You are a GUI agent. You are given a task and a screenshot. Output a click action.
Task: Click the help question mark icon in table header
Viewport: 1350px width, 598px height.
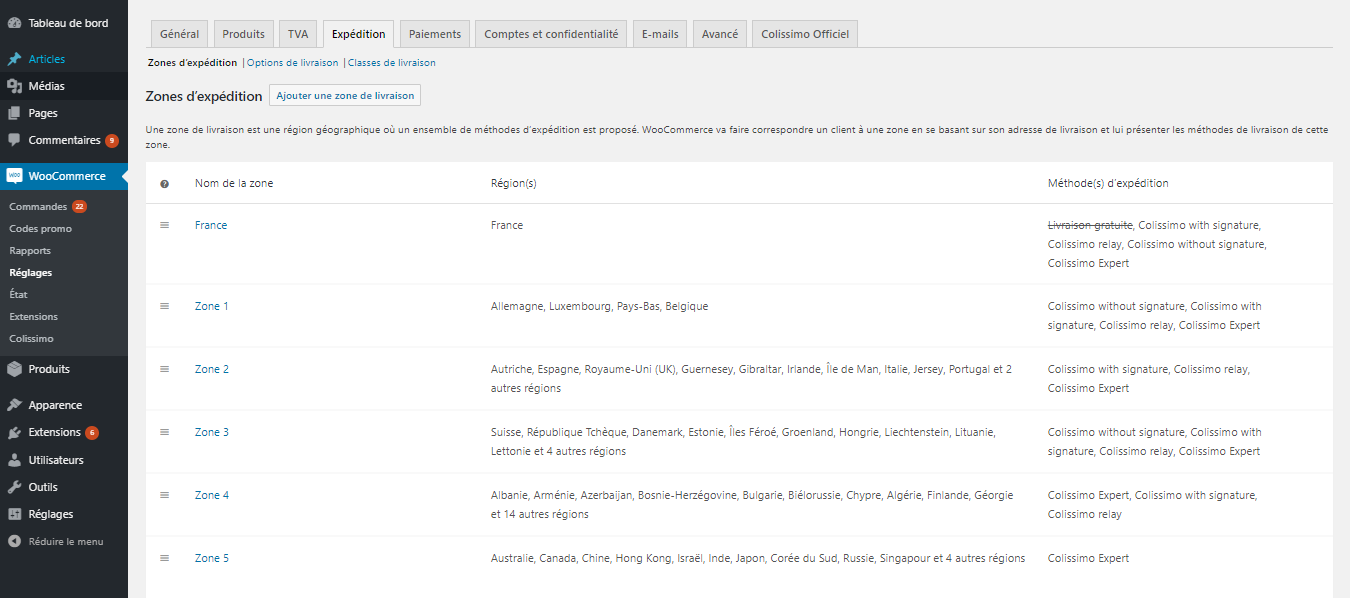pos(165,184)
